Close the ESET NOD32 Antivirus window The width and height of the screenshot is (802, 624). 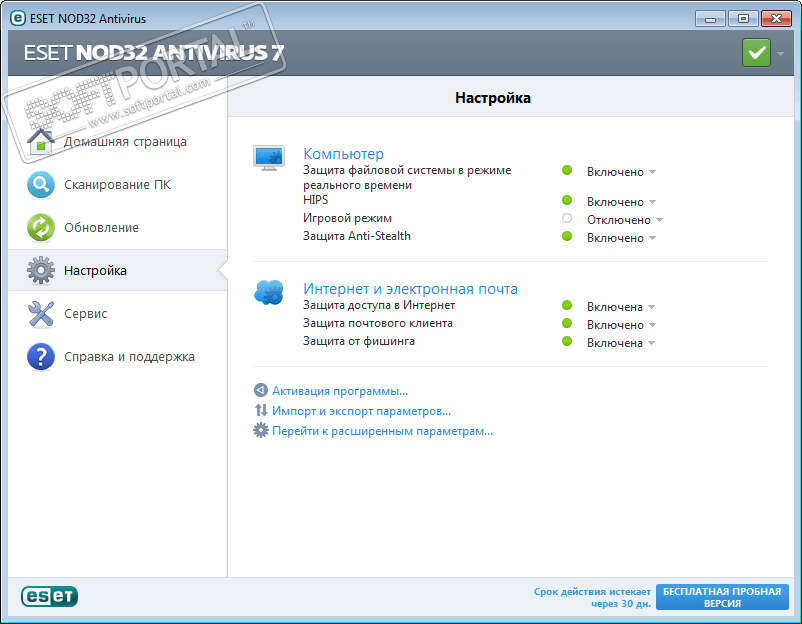coord(776,19)
